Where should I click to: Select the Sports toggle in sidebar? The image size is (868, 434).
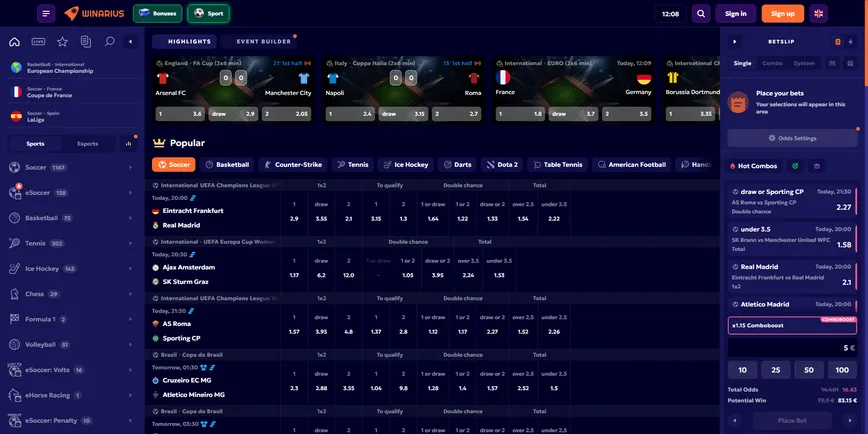coord(35,144)
